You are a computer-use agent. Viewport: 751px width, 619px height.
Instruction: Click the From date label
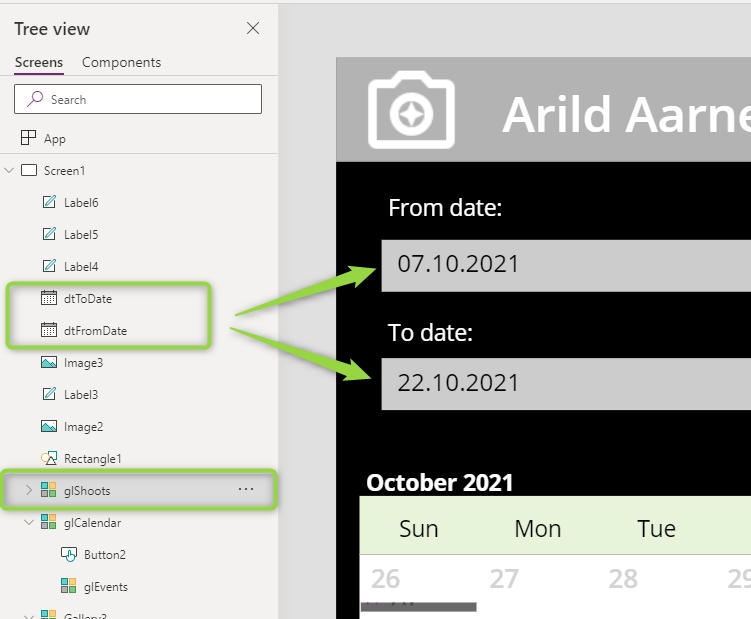point(445,208)
